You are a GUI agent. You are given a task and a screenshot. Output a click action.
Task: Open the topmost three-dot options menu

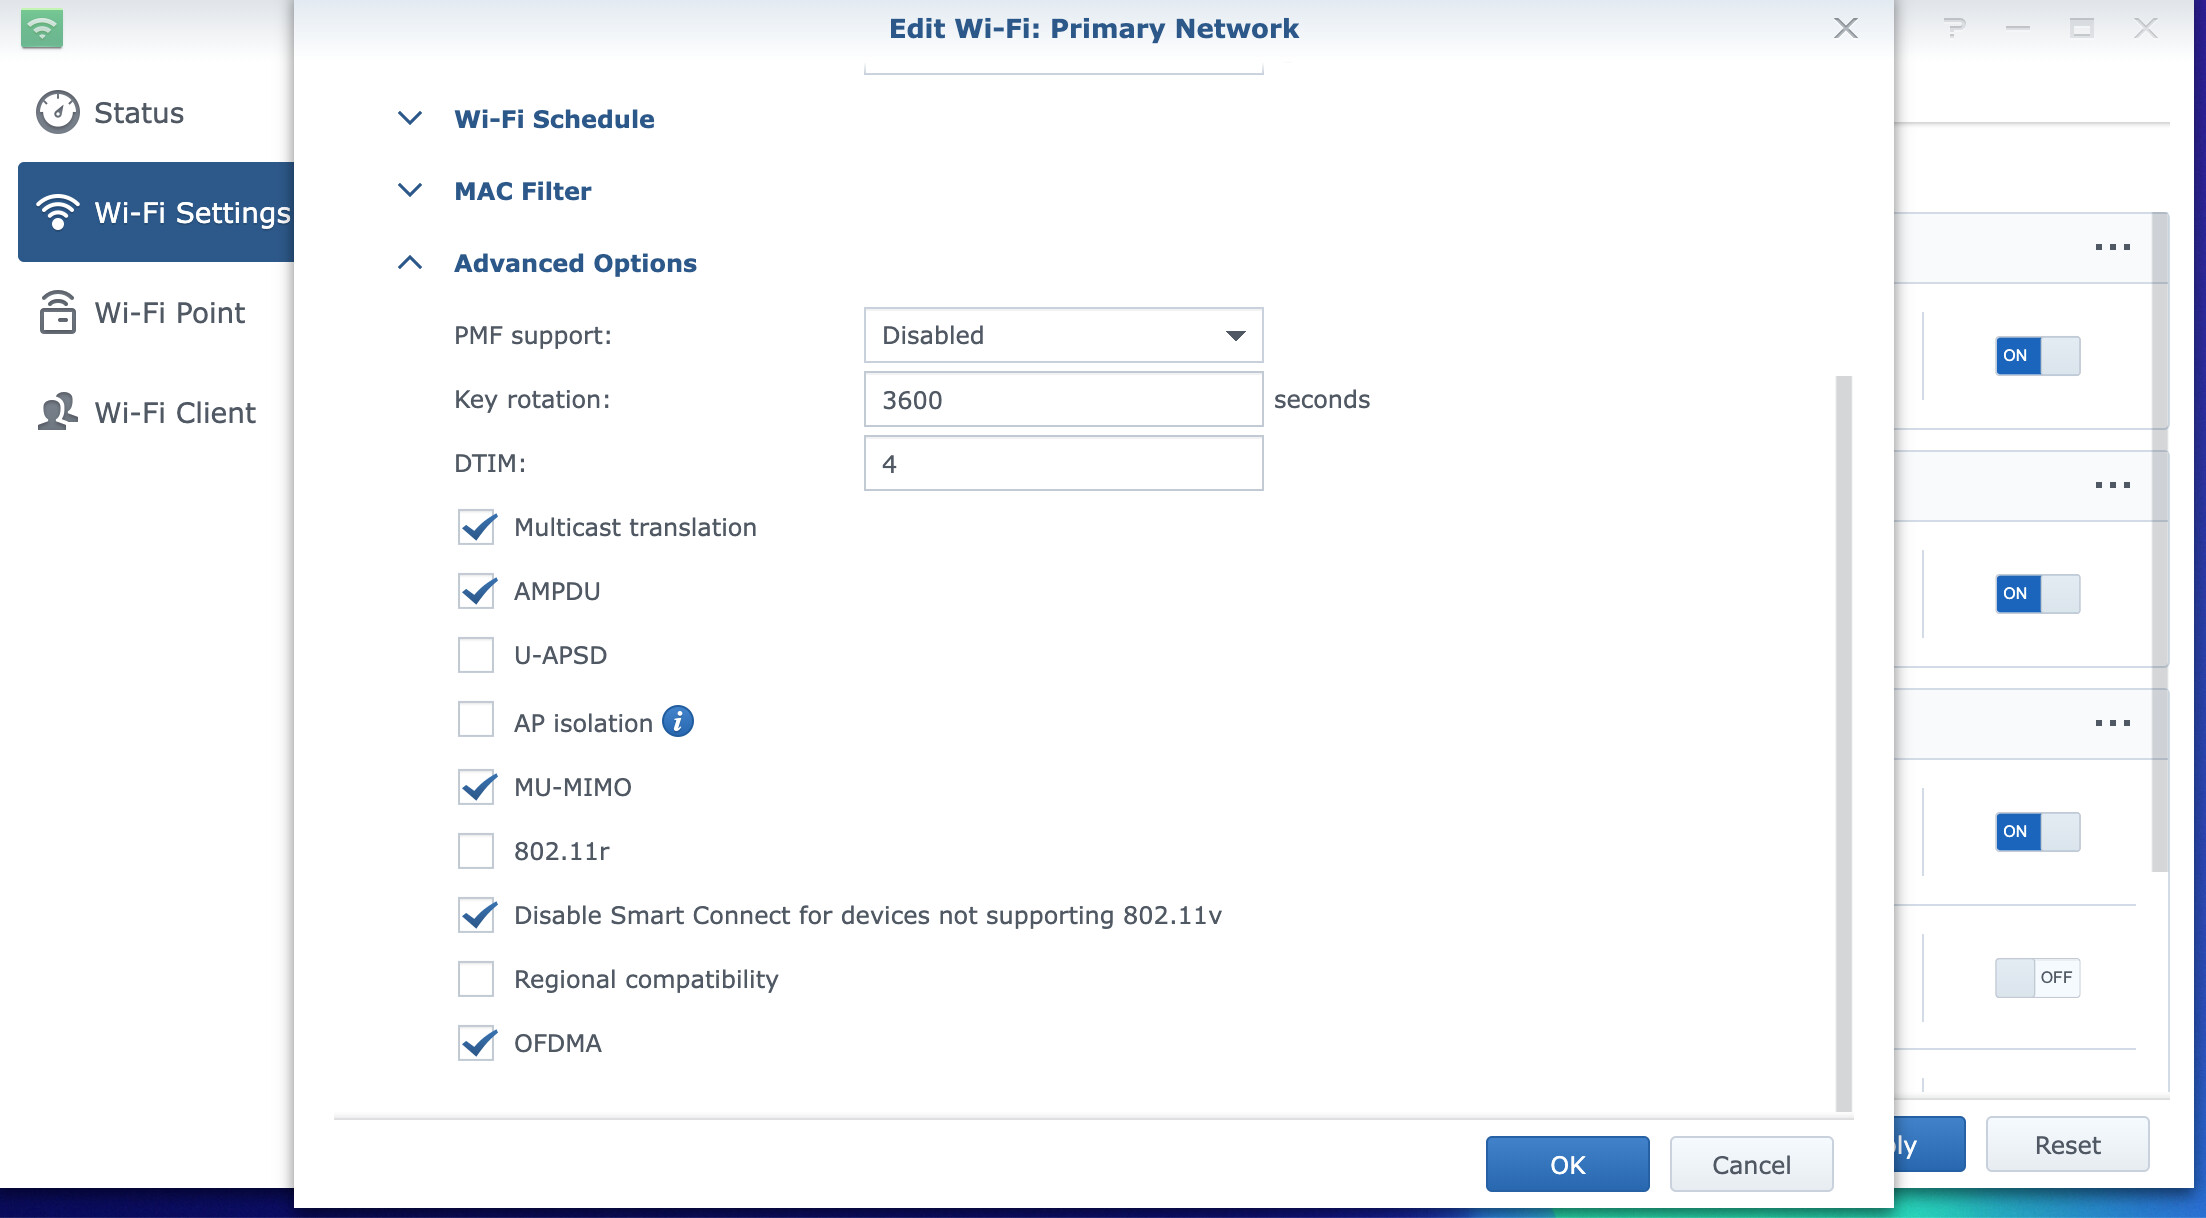(x=2112, y=247)
